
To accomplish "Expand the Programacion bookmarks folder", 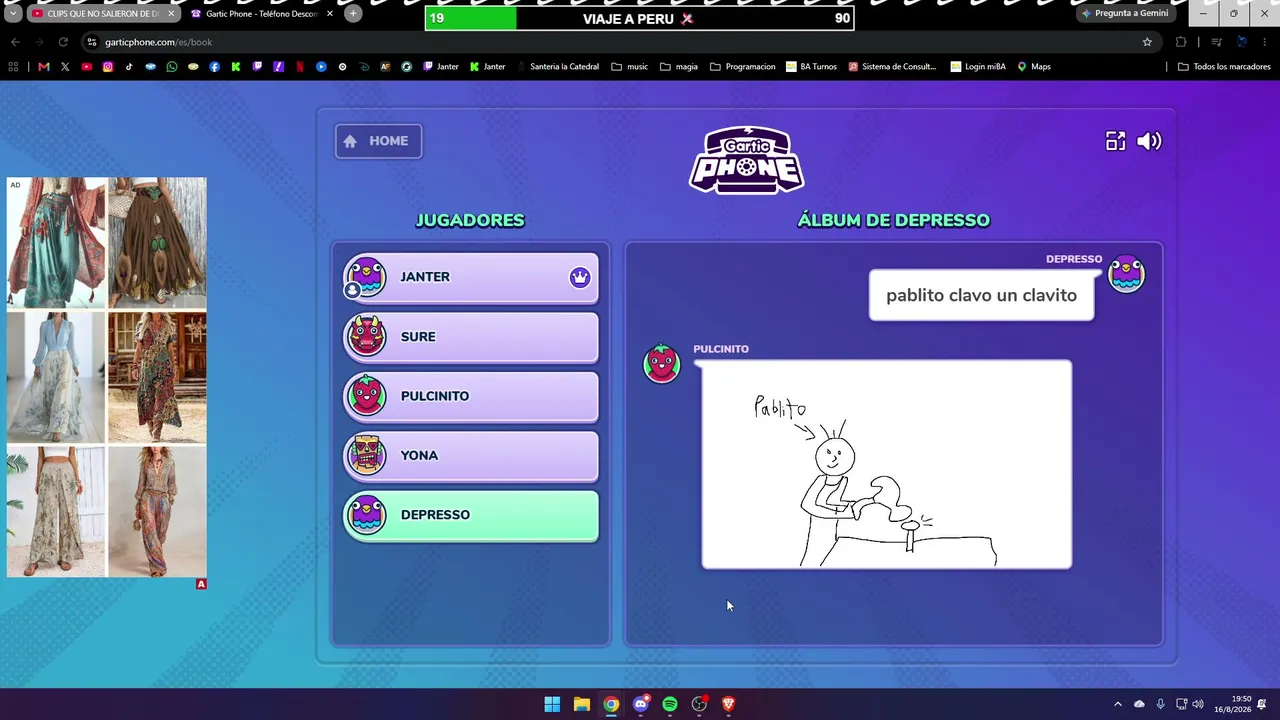I will coord(743,67).
